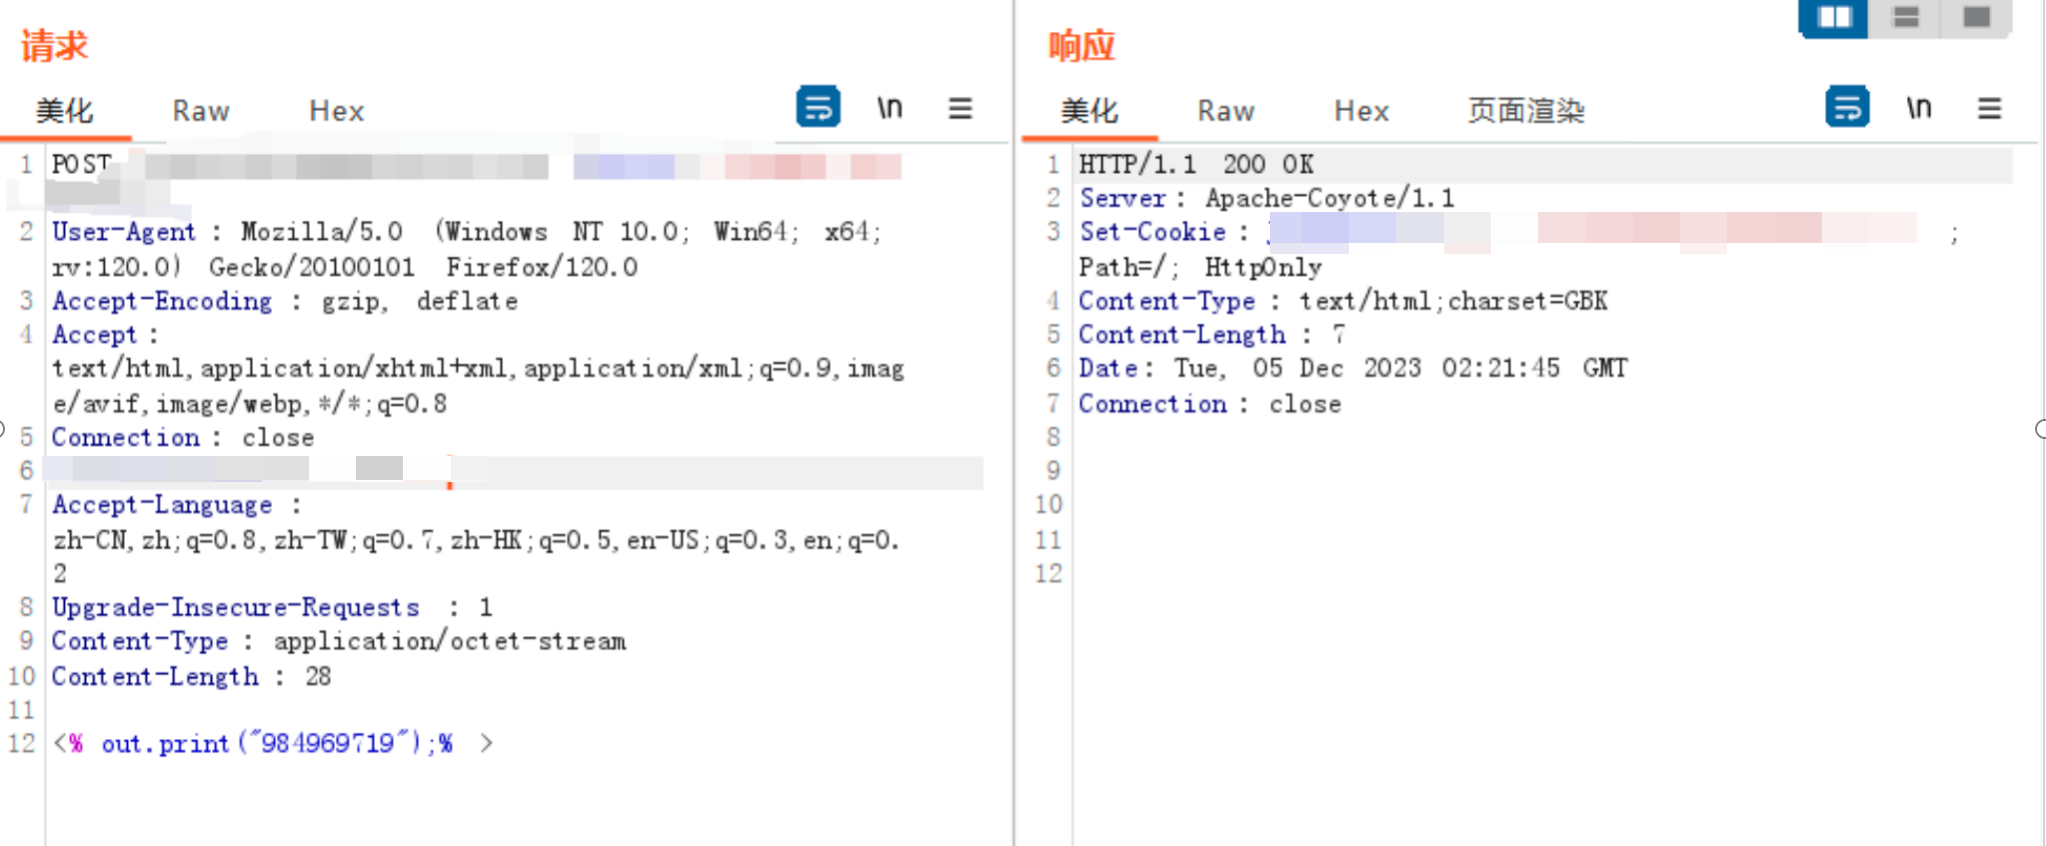Switch to request Hex tab
2046x846 pixels.
pyautogui.click(x=336, y=111)
